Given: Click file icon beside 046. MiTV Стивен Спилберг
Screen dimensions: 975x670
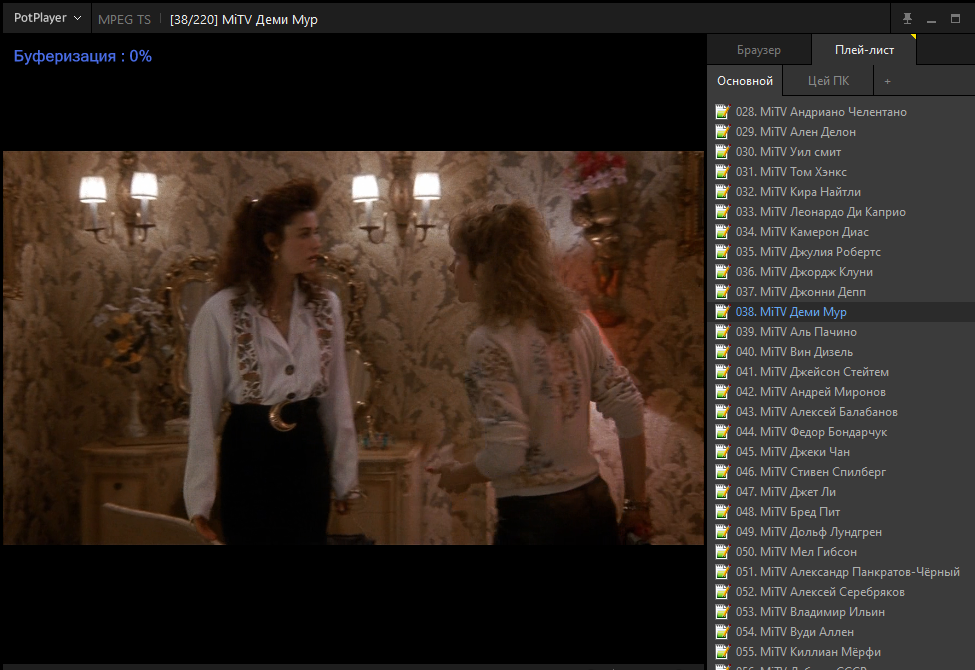Looking at the screenshot, I should pyautogui.click(x=723, y=472).
